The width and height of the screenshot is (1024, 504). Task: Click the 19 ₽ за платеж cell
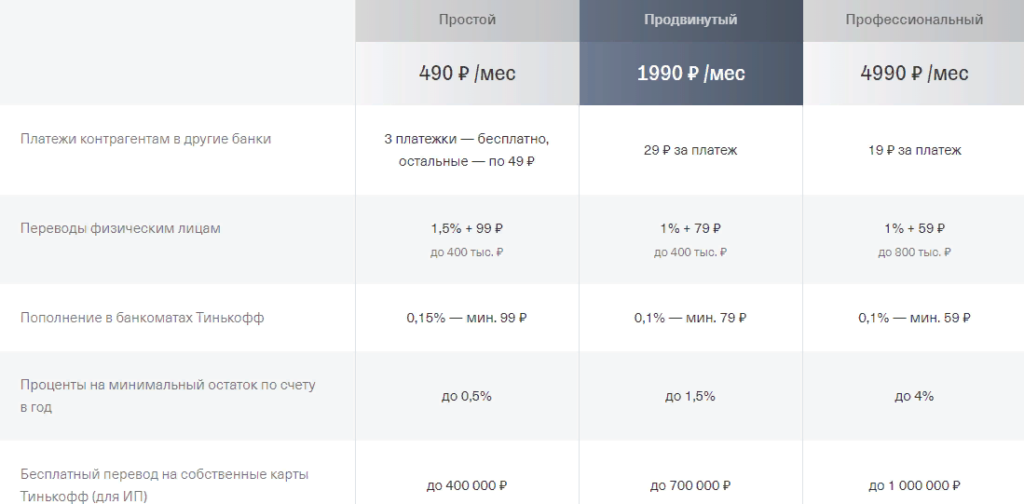point(914,150)
